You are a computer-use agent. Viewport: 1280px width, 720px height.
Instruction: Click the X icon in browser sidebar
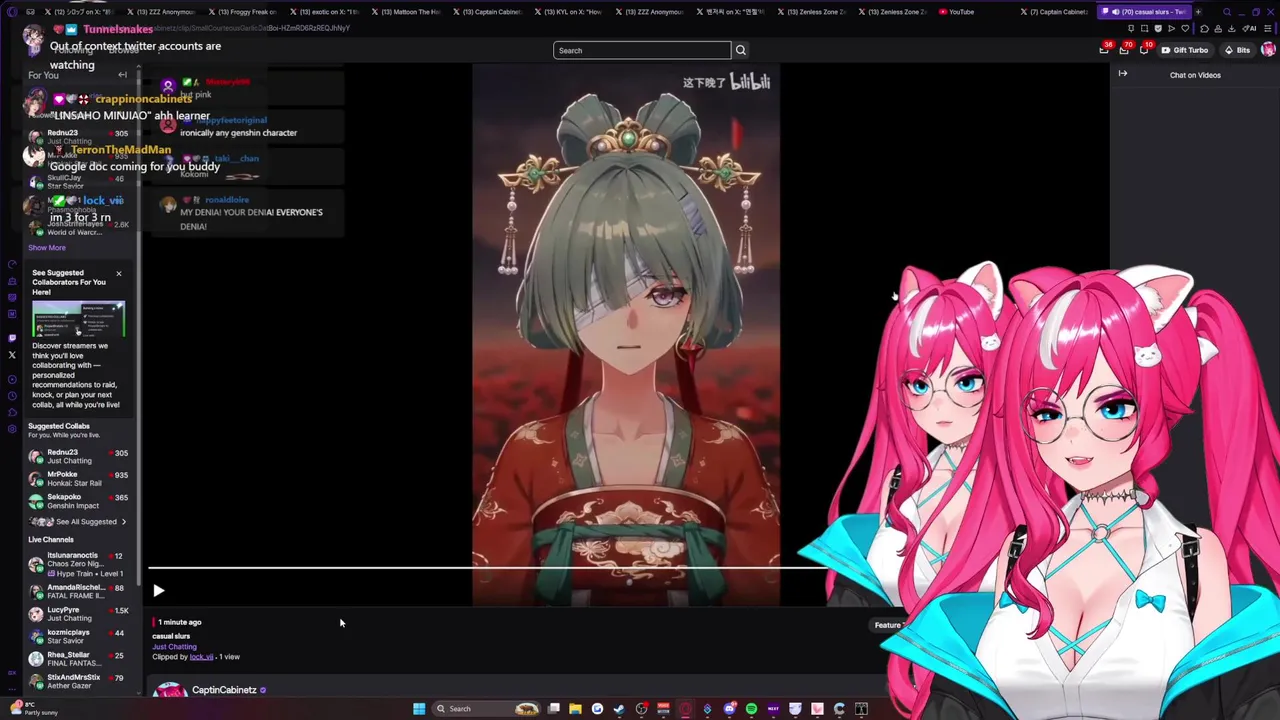12,355
